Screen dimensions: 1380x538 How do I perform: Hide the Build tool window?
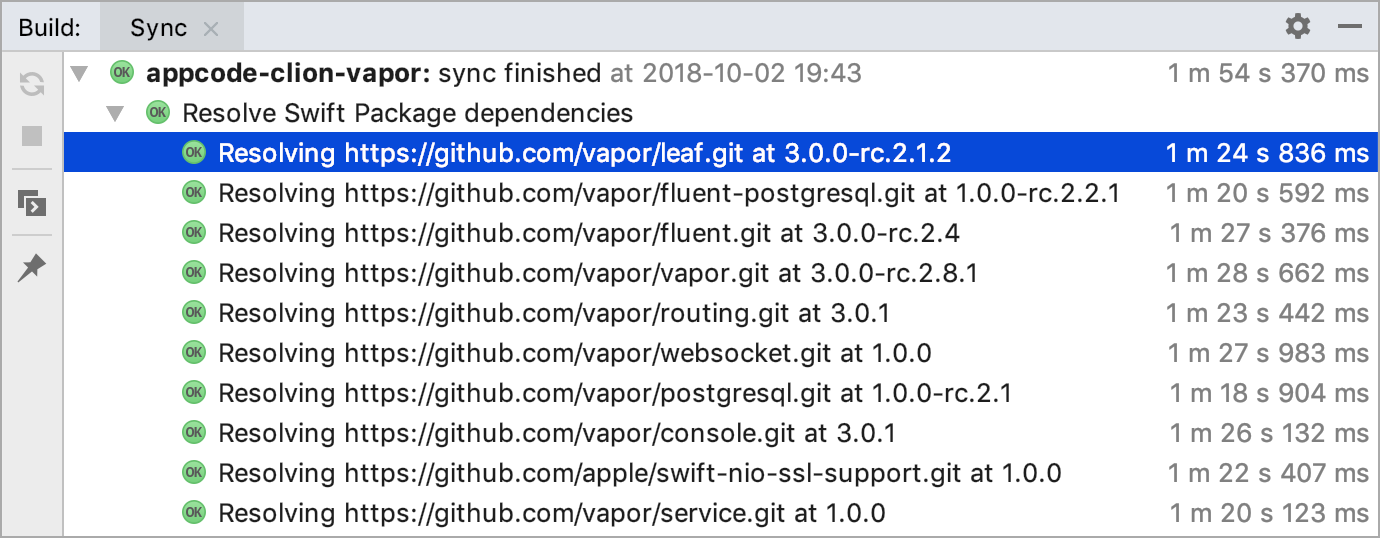[1349, 27]
